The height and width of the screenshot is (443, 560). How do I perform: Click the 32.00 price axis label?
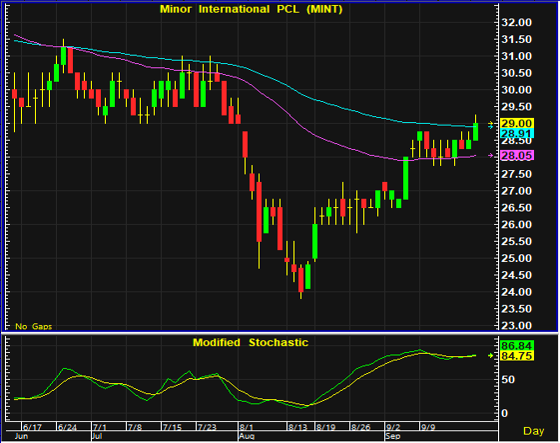coord(516,23)
